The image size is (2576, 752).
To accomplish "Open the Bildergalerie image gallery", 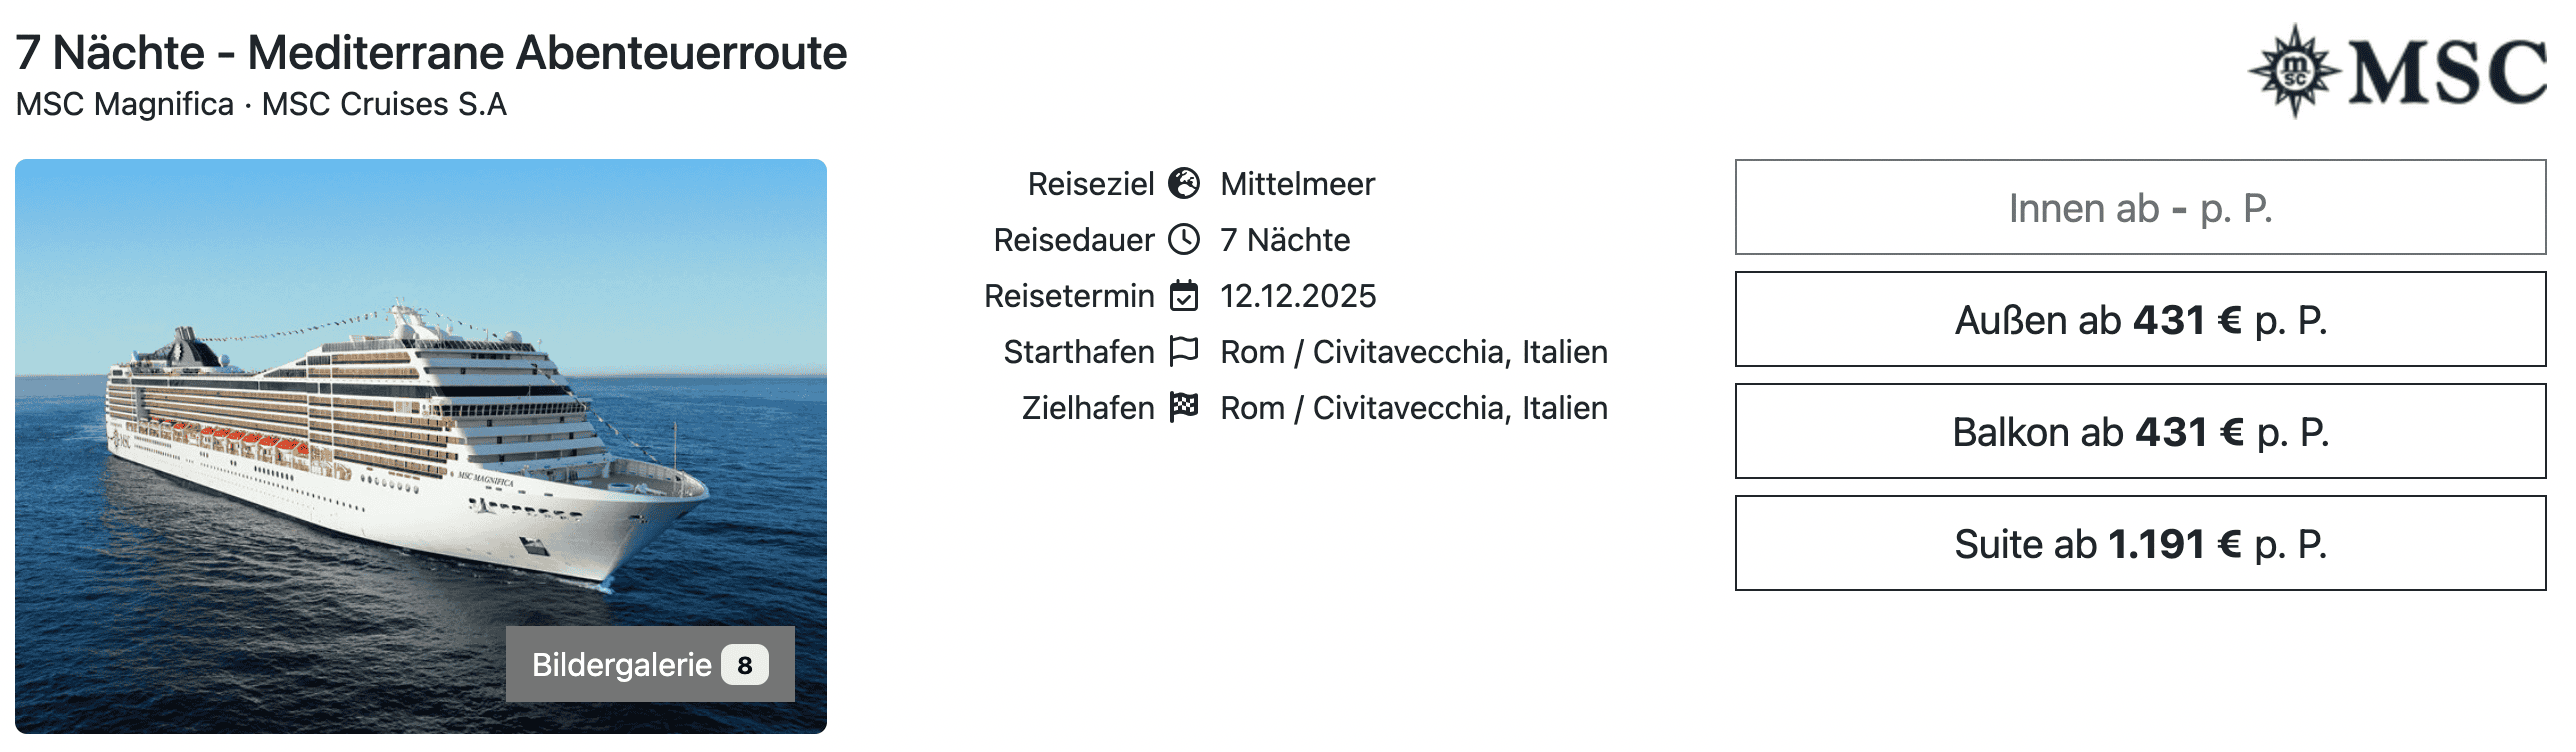I will pos(622,665).
